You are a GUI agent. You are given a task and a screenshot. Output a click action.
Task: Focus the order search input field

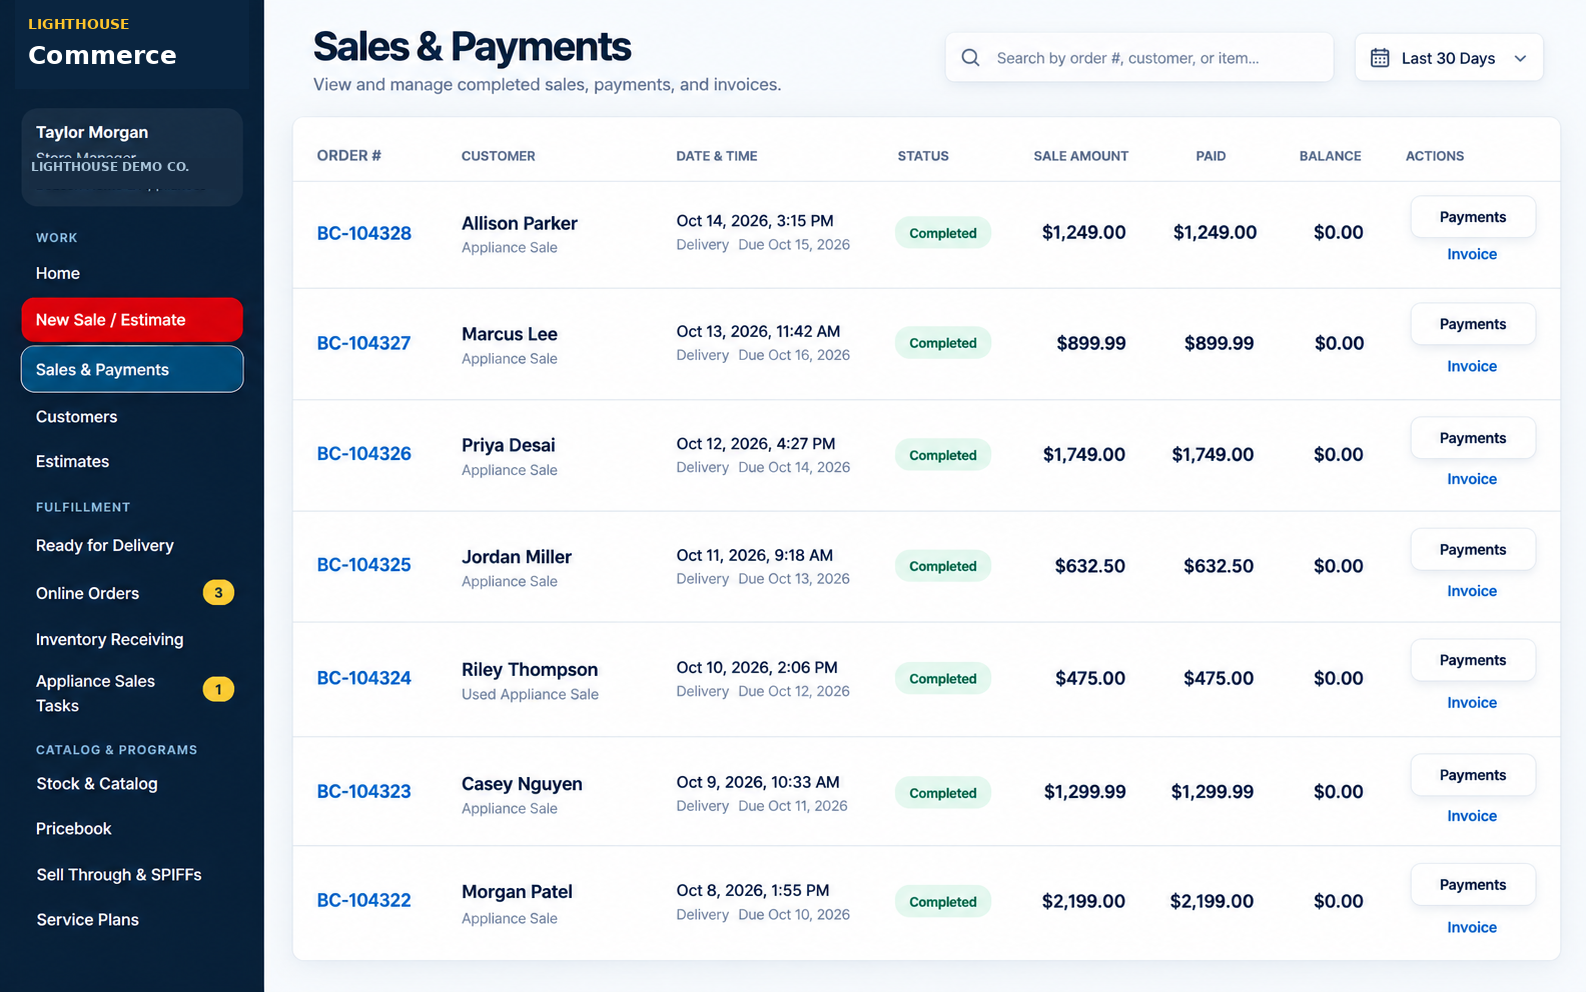[1139, 58]
